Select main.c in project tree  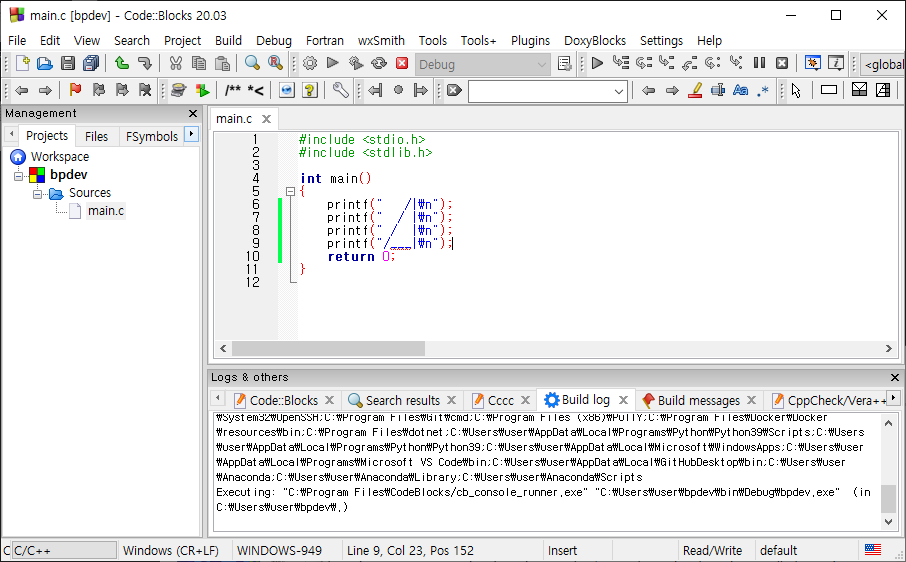coord(106,211)
